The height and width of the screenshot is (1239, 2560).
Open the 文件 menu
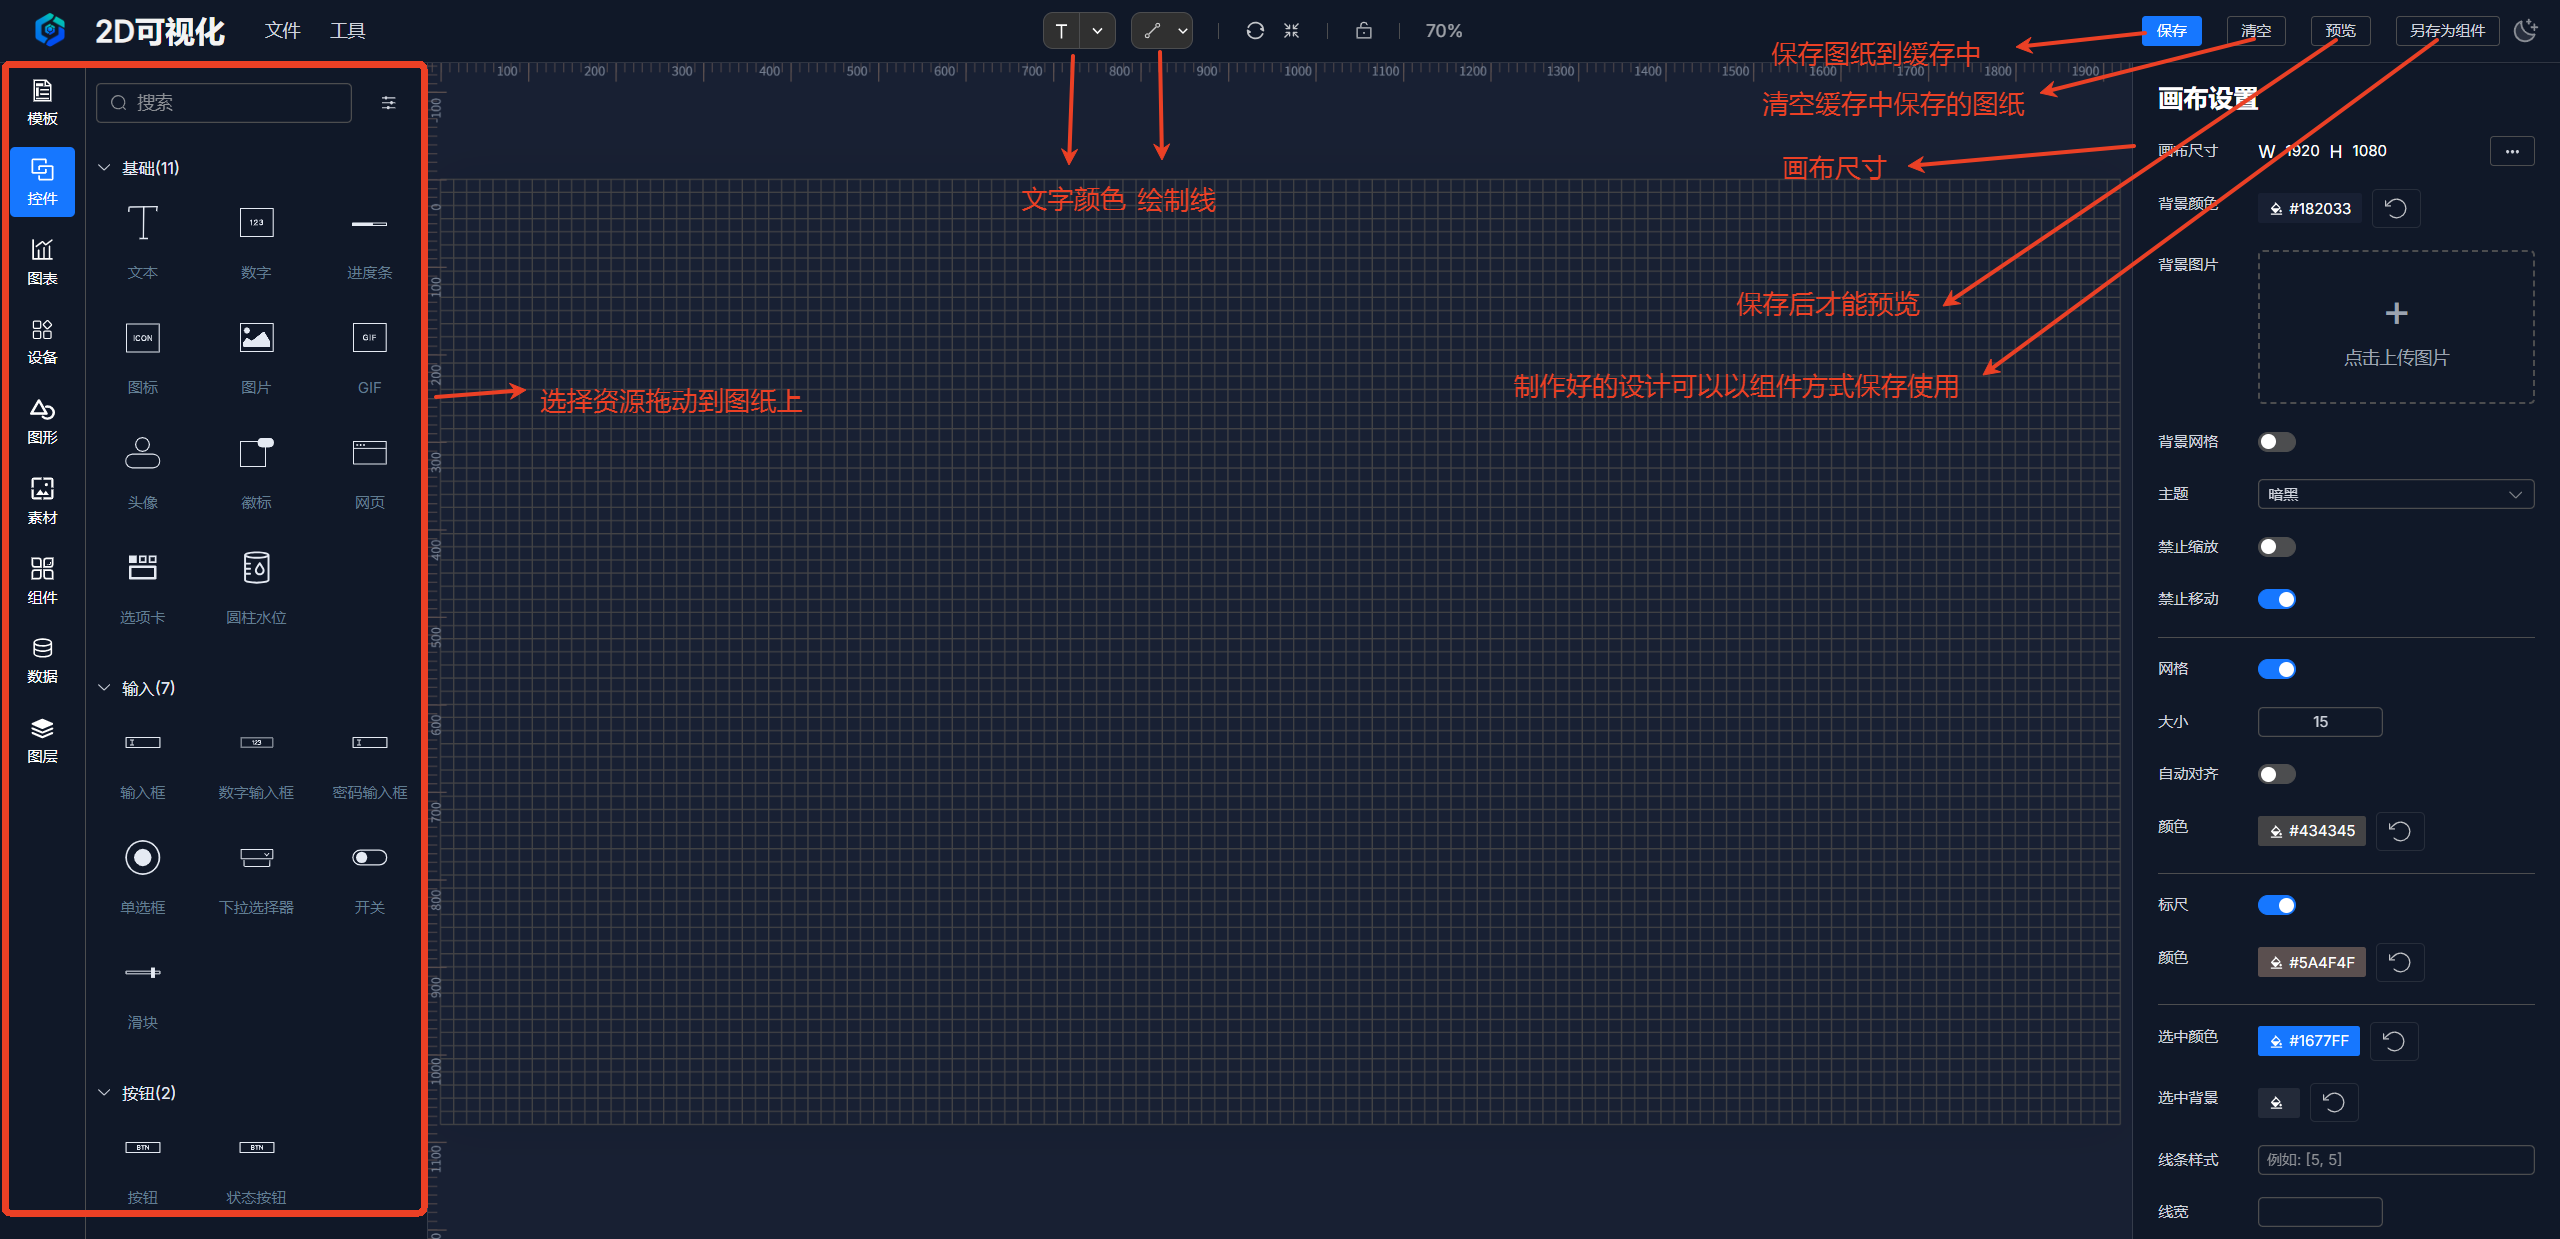(282, 31)
